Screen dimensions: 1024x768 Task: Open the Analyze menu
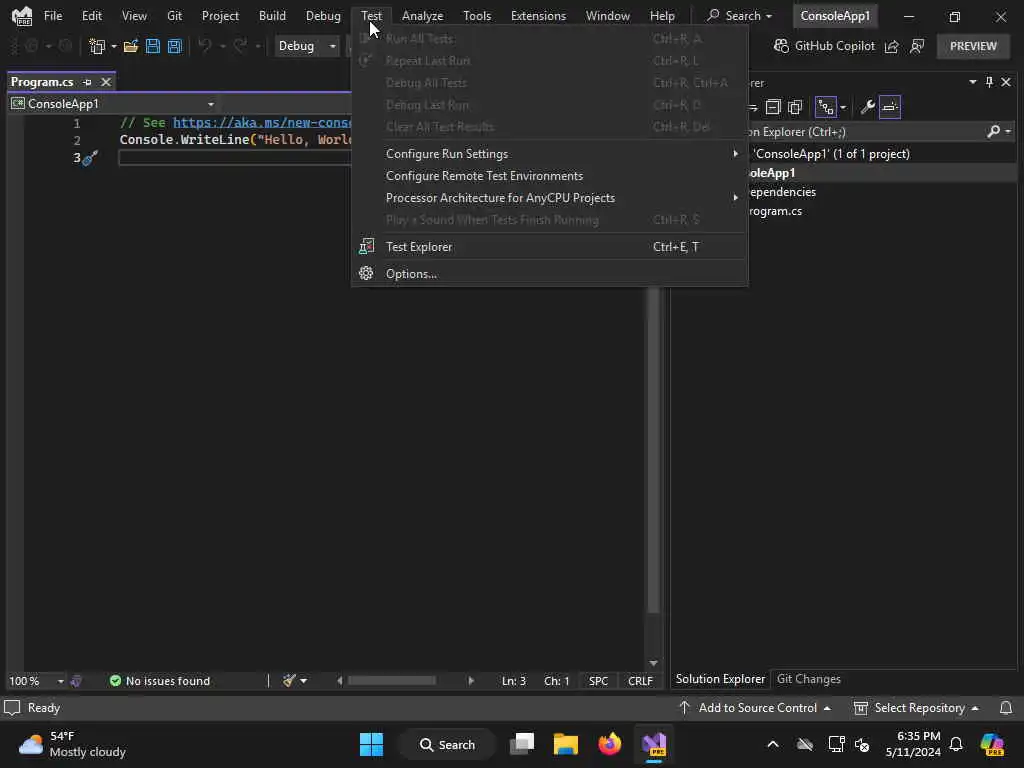tap(423, 16)
